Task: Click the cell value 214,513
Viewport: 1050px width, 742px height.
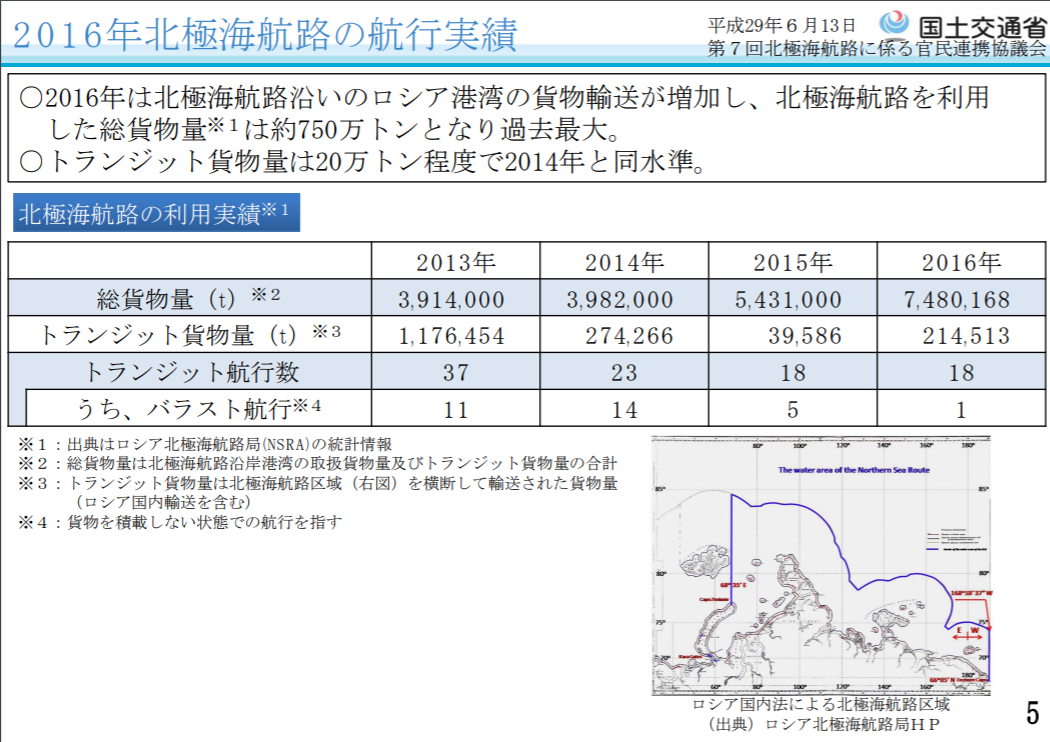Action: [x=966, y=336]
